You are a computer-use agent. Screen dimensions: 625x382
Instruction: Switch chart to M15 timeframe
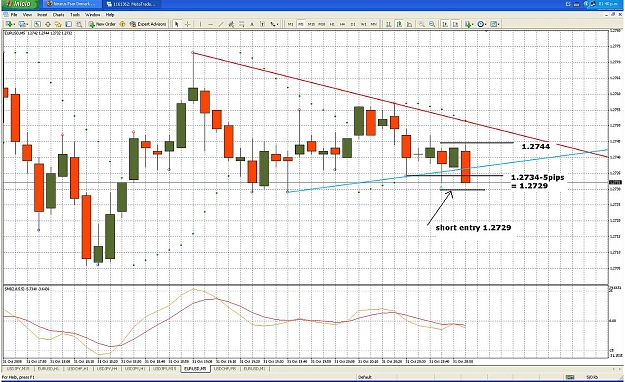click(311, 24)
